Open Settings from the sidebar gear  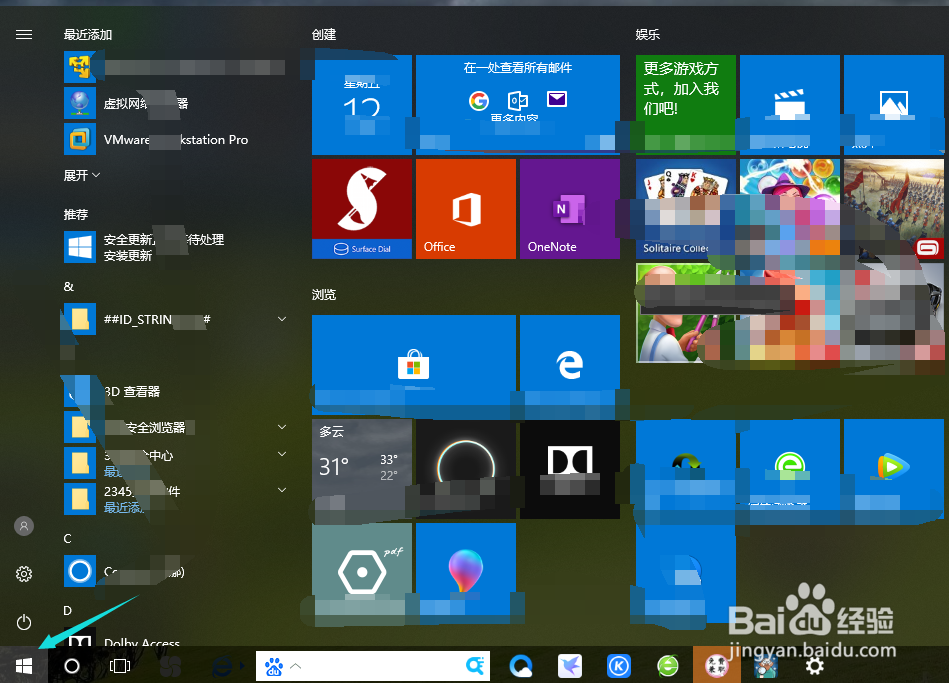click(23, 574)
